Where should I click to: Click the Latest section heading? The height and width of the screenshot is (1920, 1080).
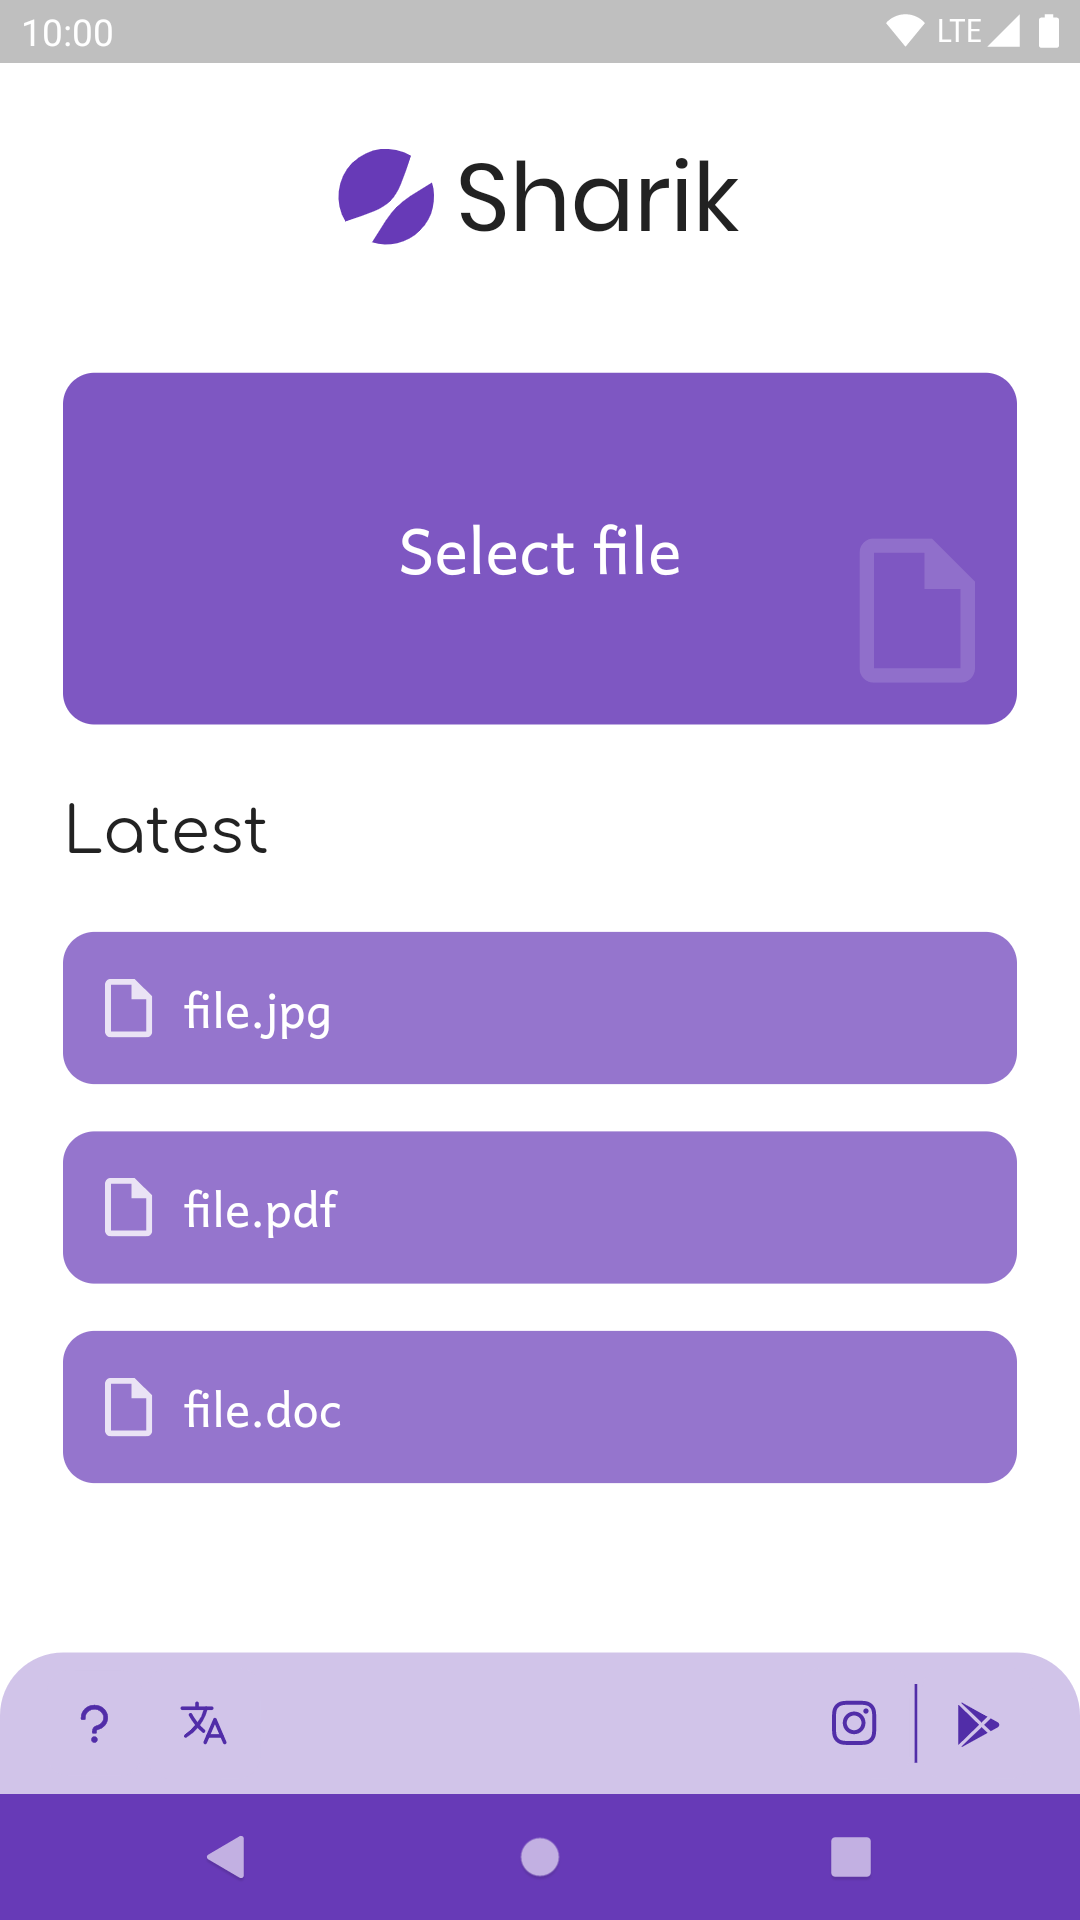tap(167, 830)
